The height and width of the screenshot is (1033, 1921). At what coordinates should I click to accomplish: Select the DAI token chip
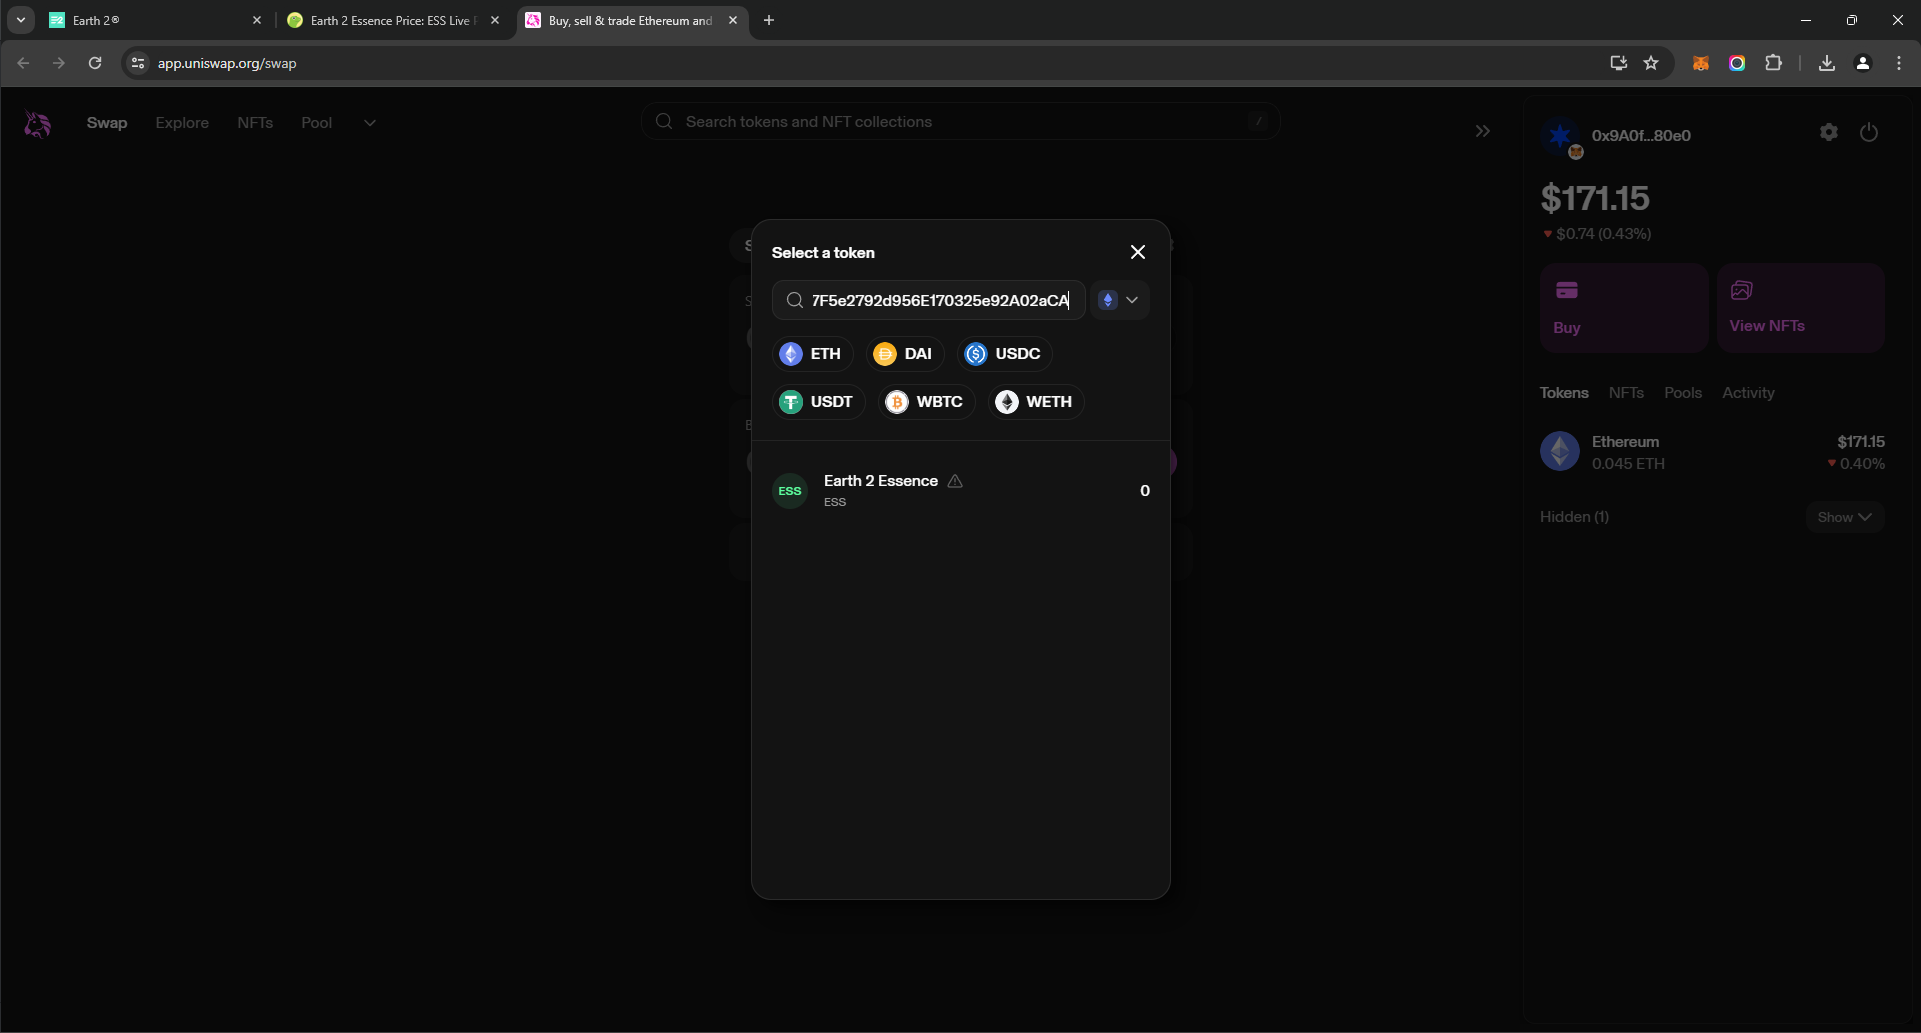pos(904,354)
